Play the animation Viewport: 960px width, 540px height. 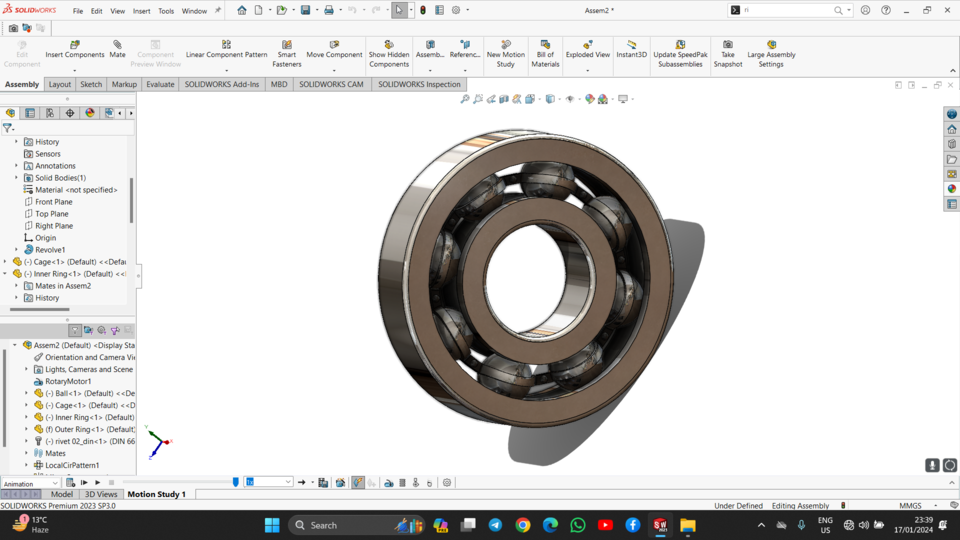[97, 482]
